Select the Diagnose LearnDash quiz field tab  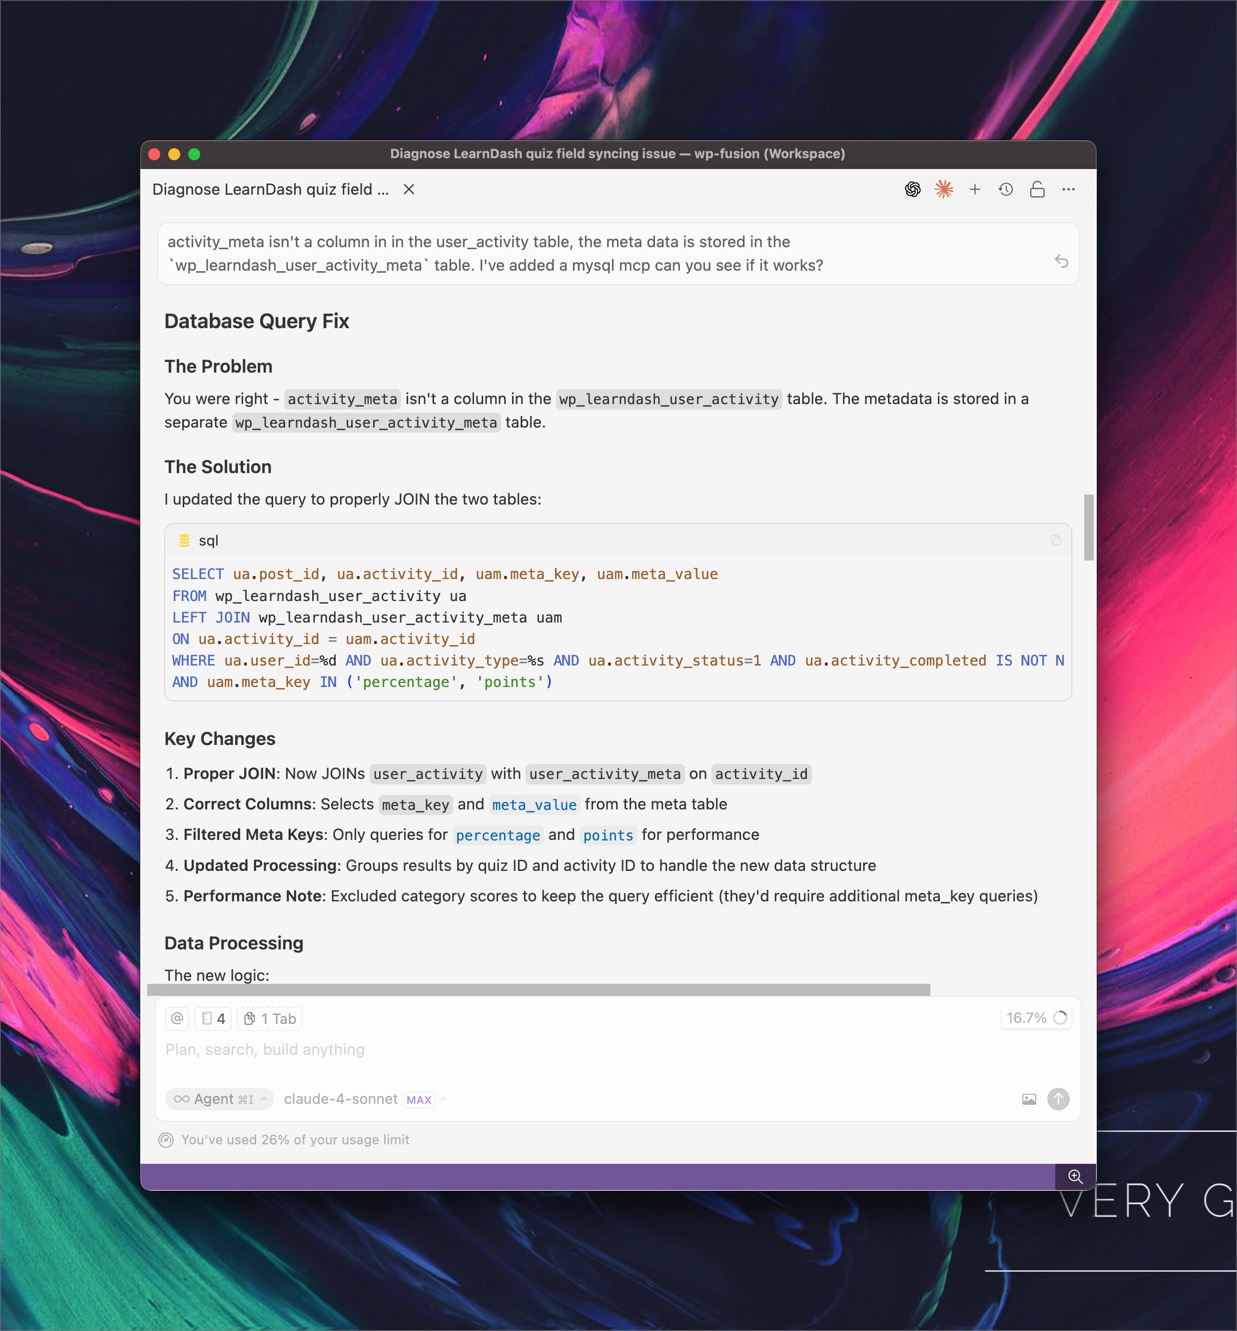pyautogui.click(x=270, y=189)
